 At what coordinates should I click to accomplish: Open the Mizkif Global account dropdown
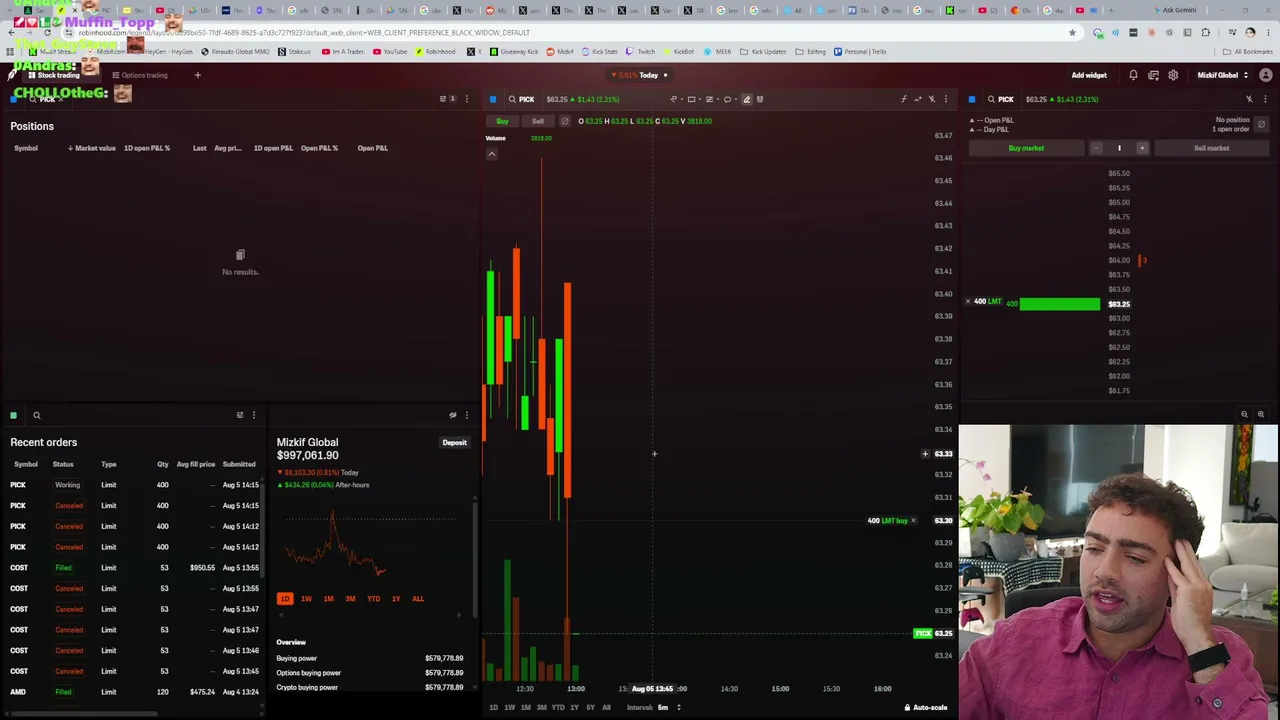click(x=1223, y=75)
